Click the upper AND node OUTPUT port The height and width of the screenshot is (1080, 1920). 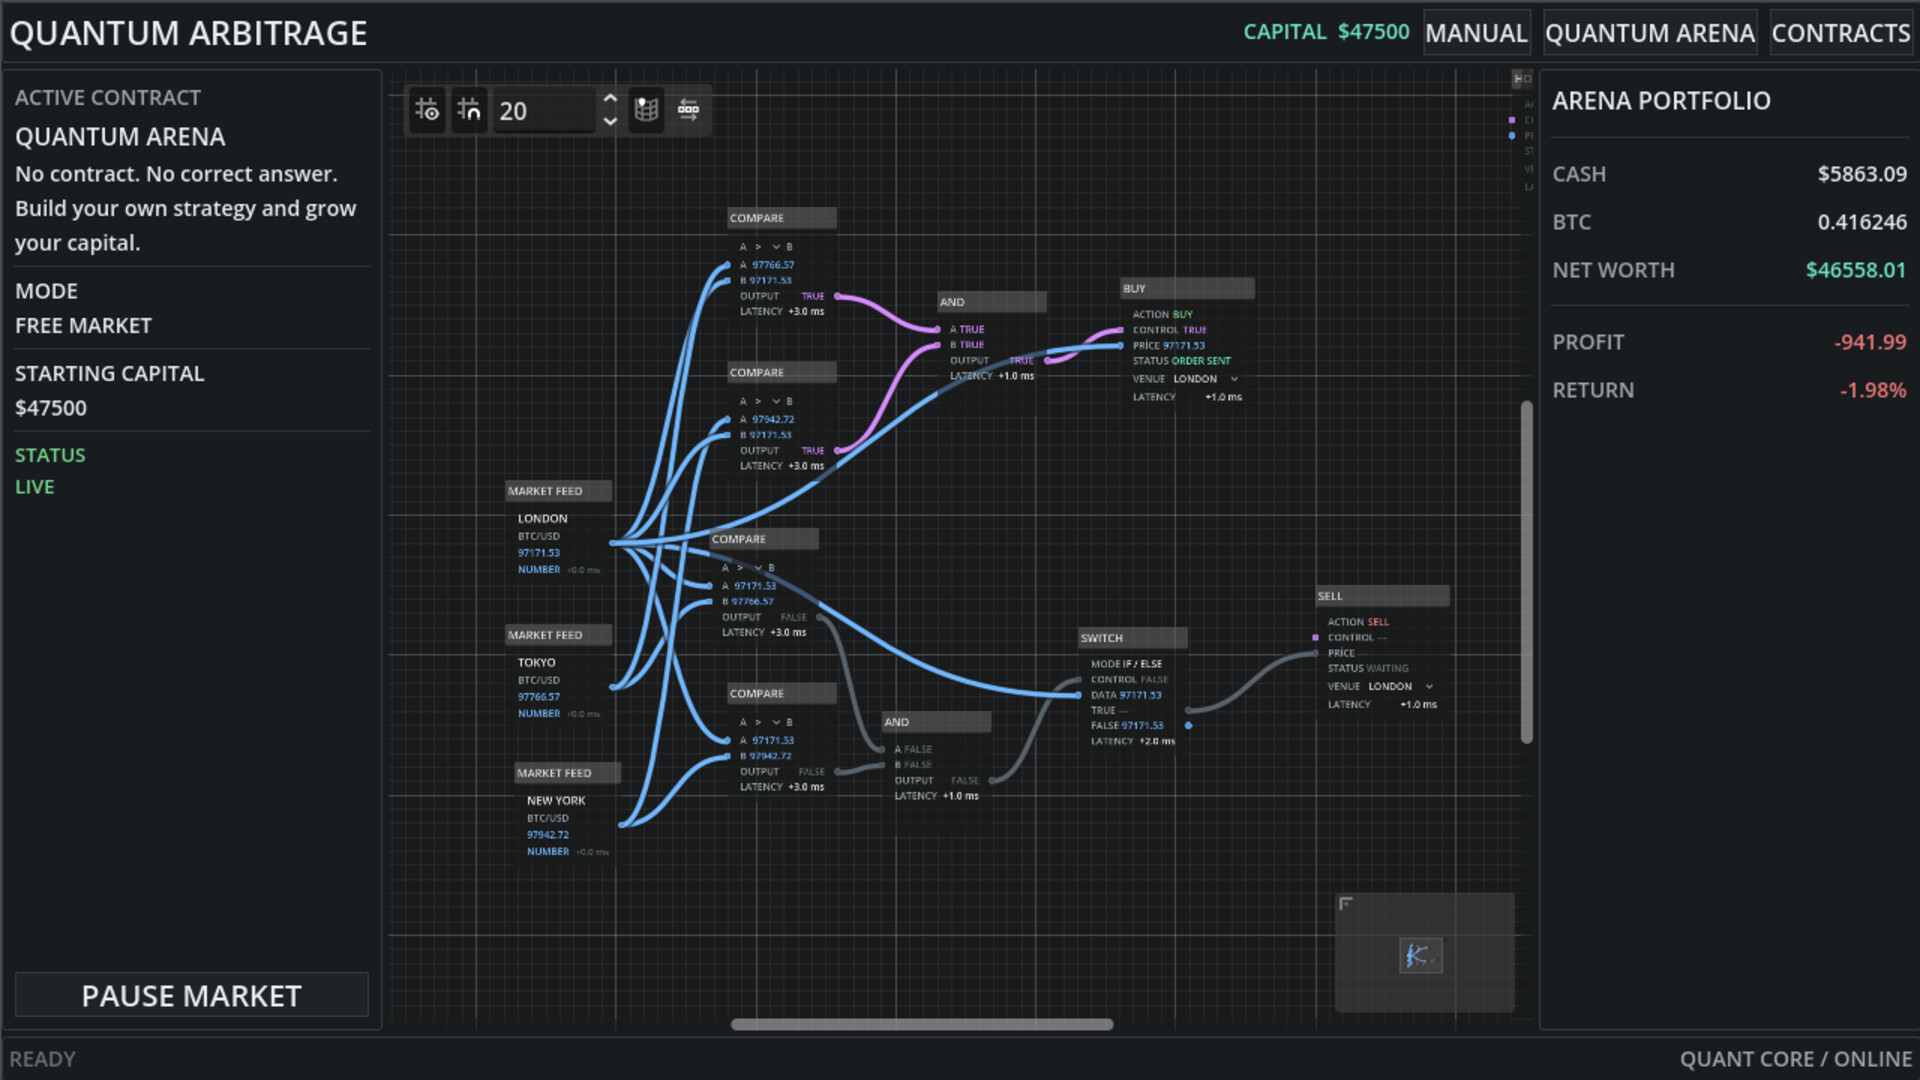pyautogui.click(x=1047, y=360)
